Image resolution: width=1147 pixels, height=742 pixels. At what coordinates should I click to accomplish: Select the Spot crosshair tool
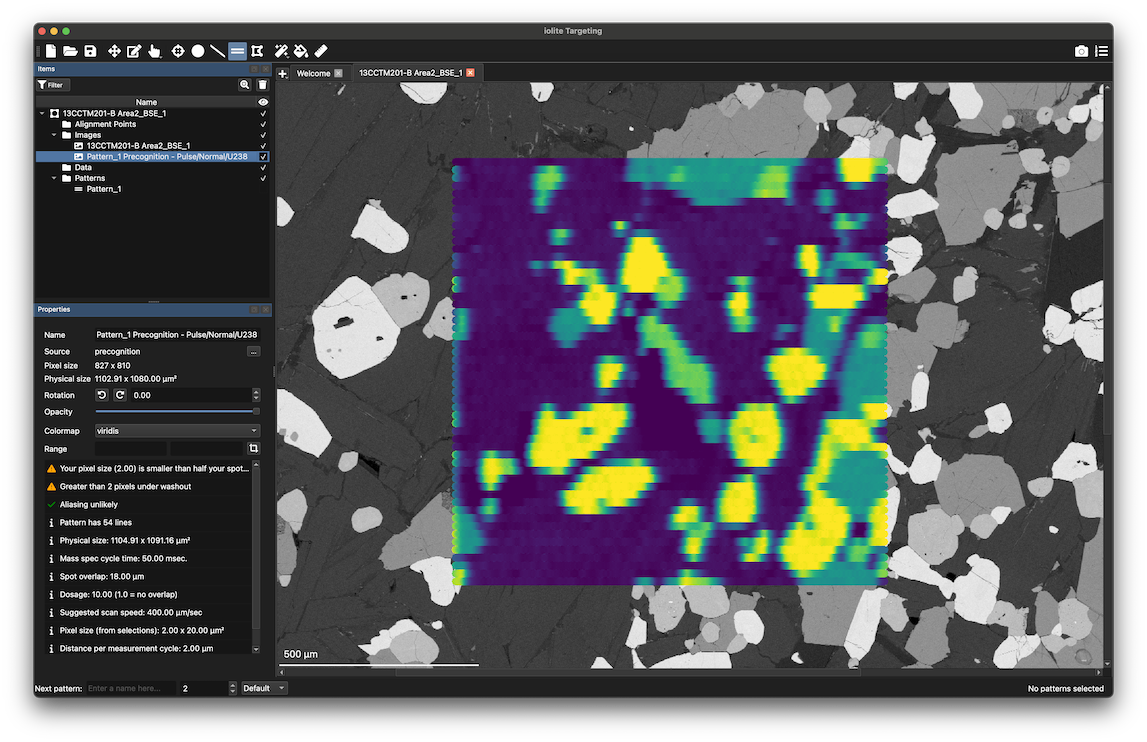[177, 50]
